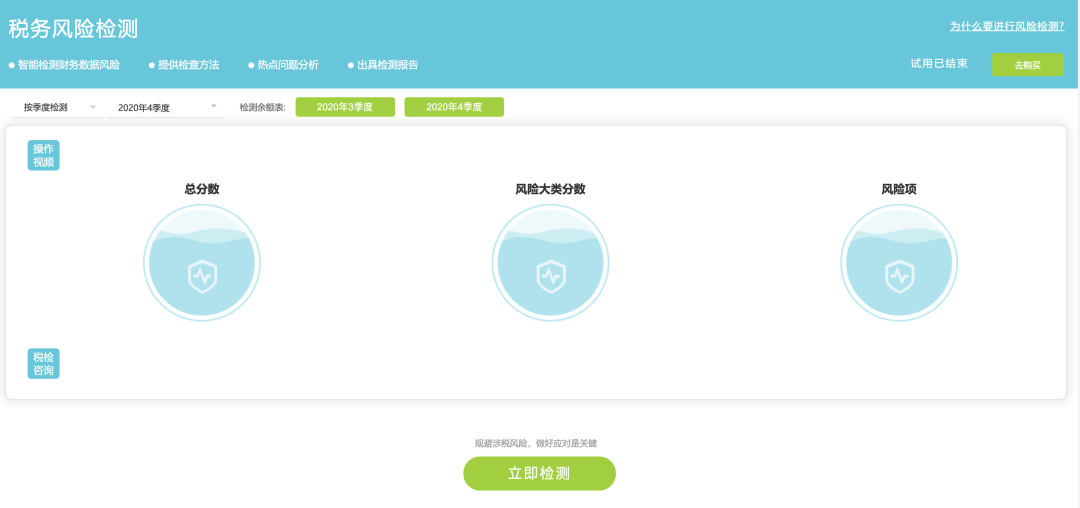Click the 智能检测财务数据风险 feature item

click(x=65, y=65)
